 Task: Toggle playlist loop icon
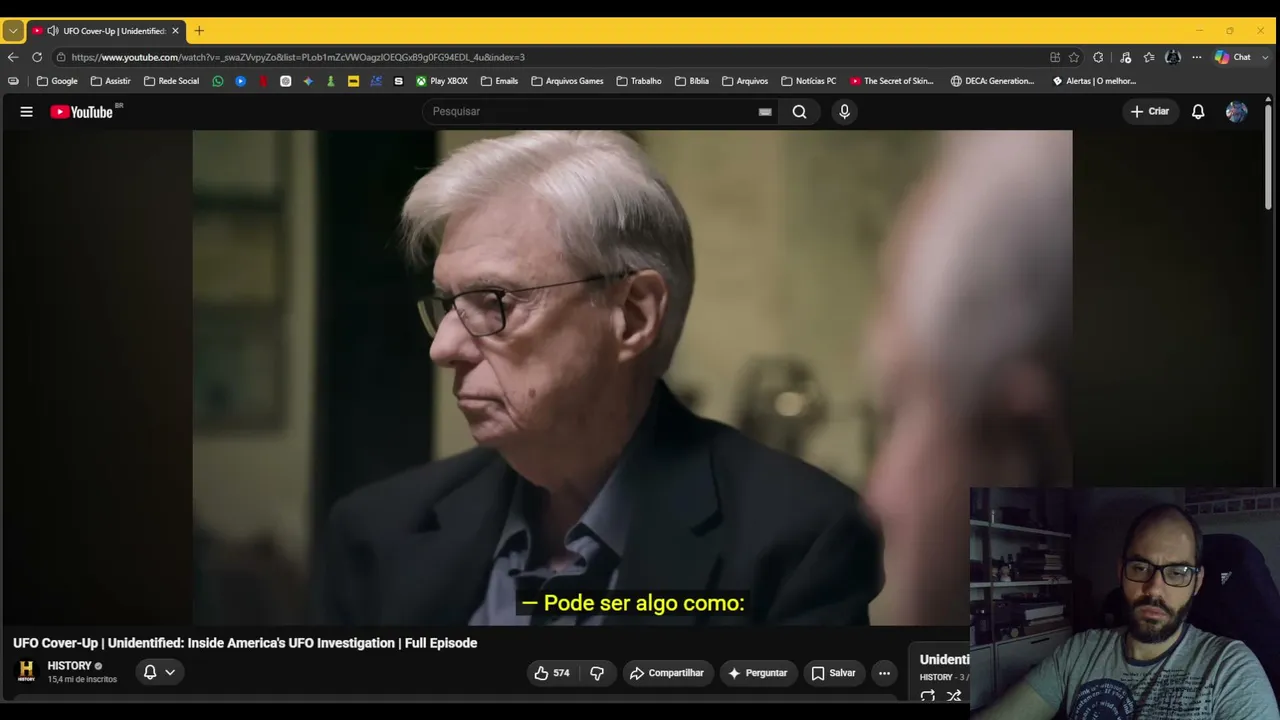pyautogui.click(x=928, y=696)
